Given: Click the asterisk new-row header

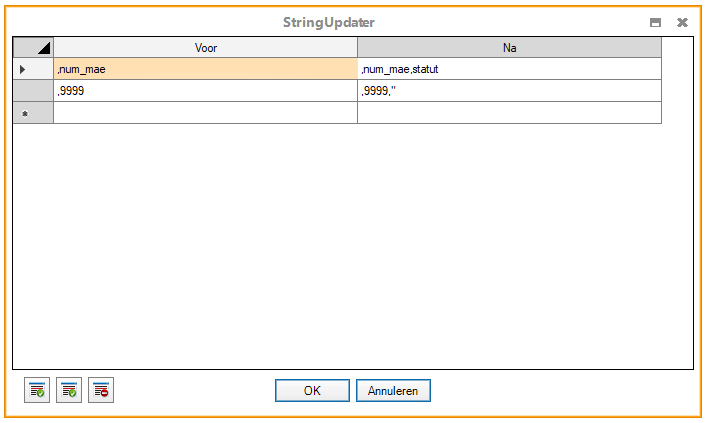Looking at the screenshot, I should tap(33, 113).
